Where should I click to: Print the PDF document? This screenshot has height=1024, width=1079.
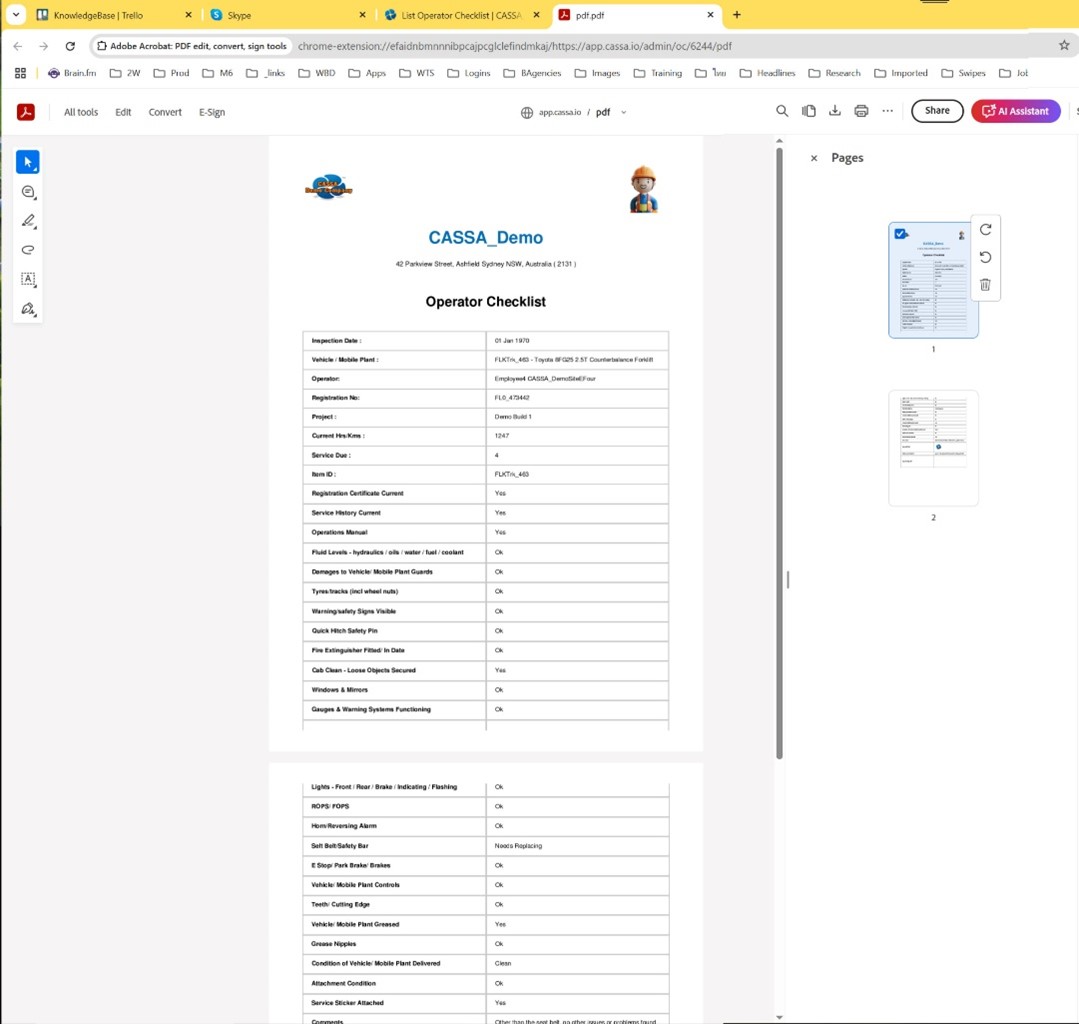point(861,111)
